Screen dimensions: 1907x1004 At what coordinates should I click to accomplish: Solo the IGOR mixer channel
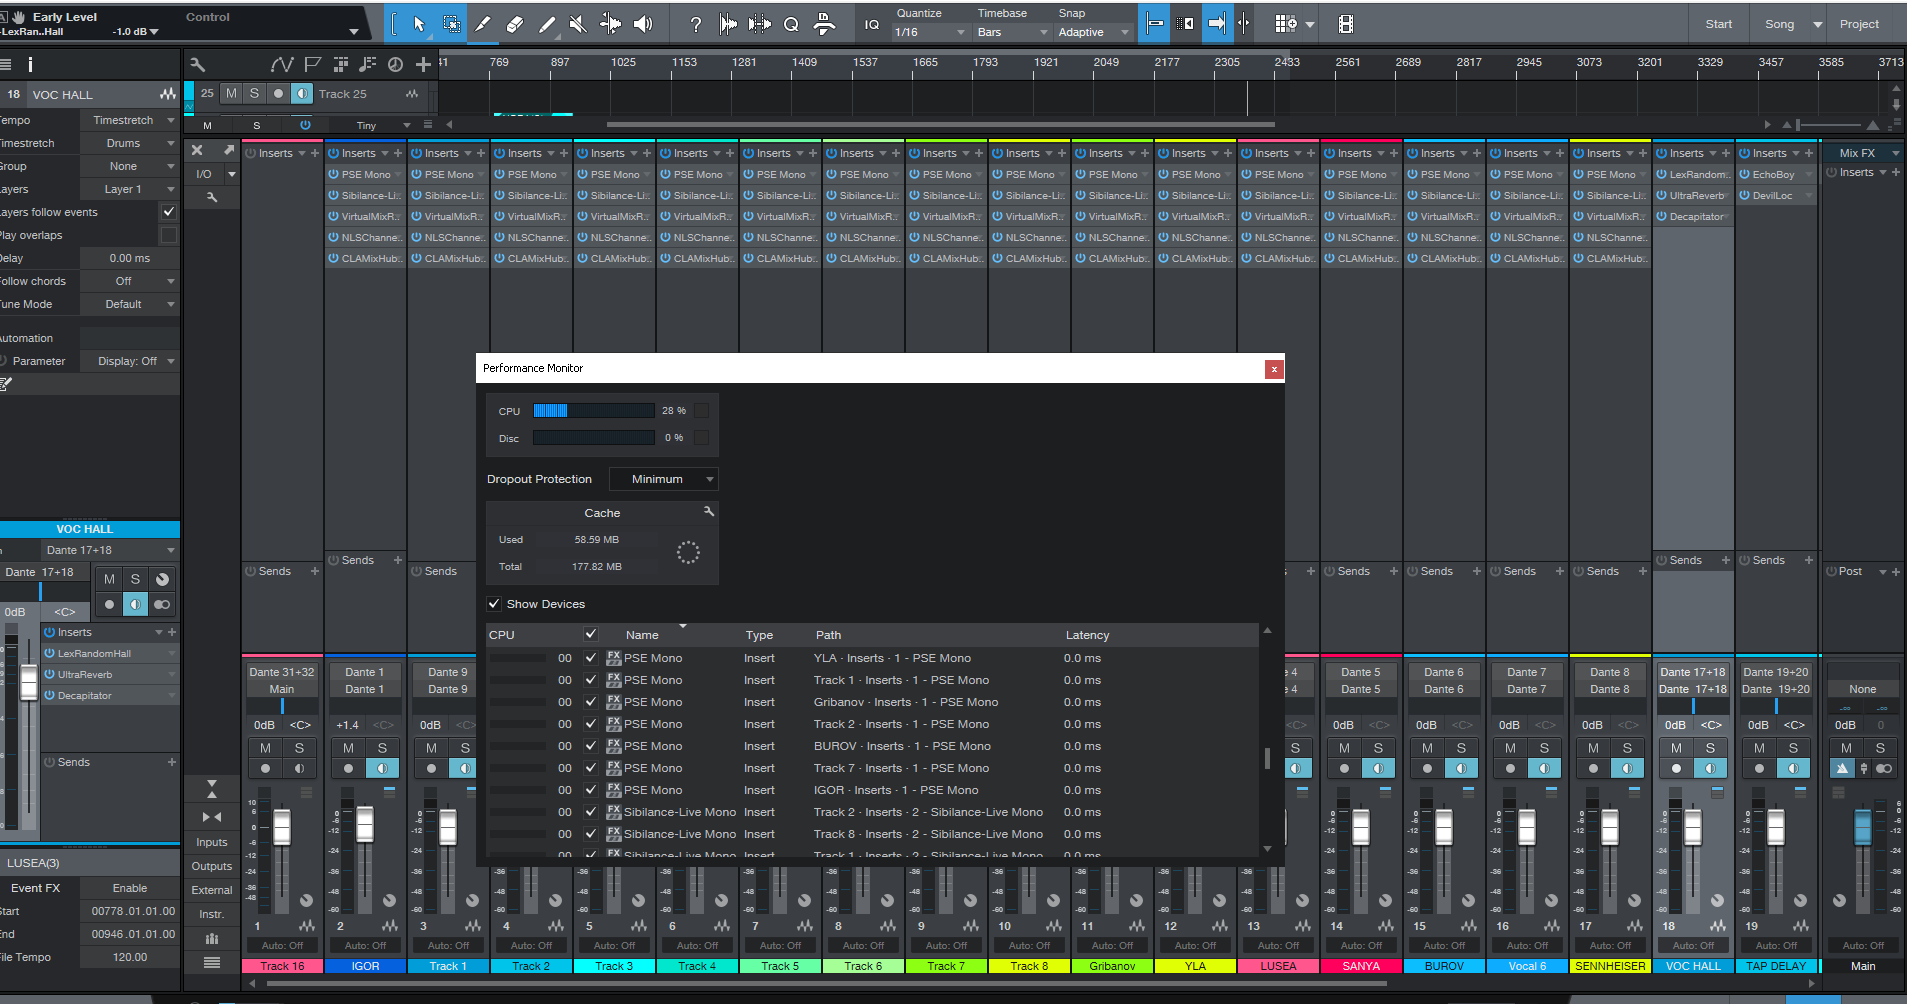pos(382,748)
